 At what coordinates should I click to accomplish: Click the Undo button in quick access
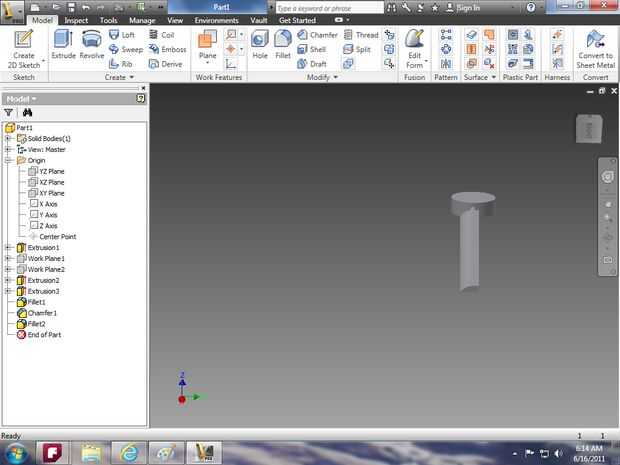85,8
